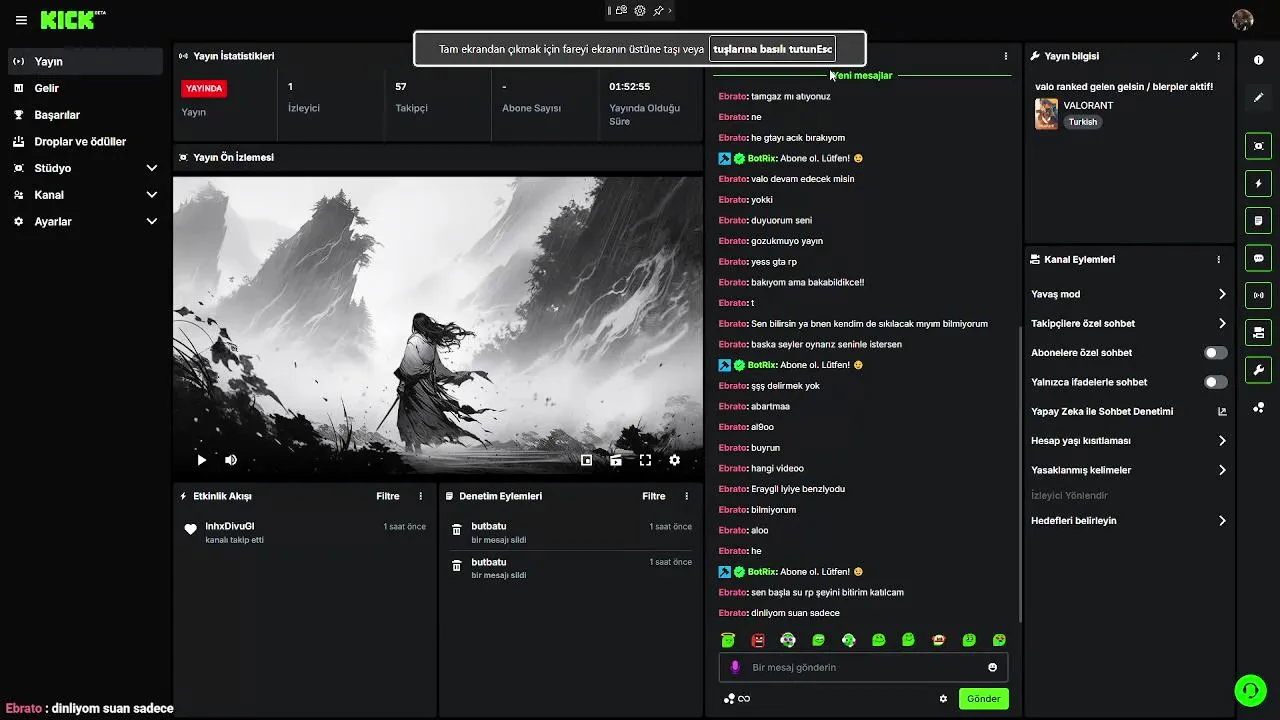Go to Başarılar in the sidebar
The image size is (1280, 720).
pos(85,115)
